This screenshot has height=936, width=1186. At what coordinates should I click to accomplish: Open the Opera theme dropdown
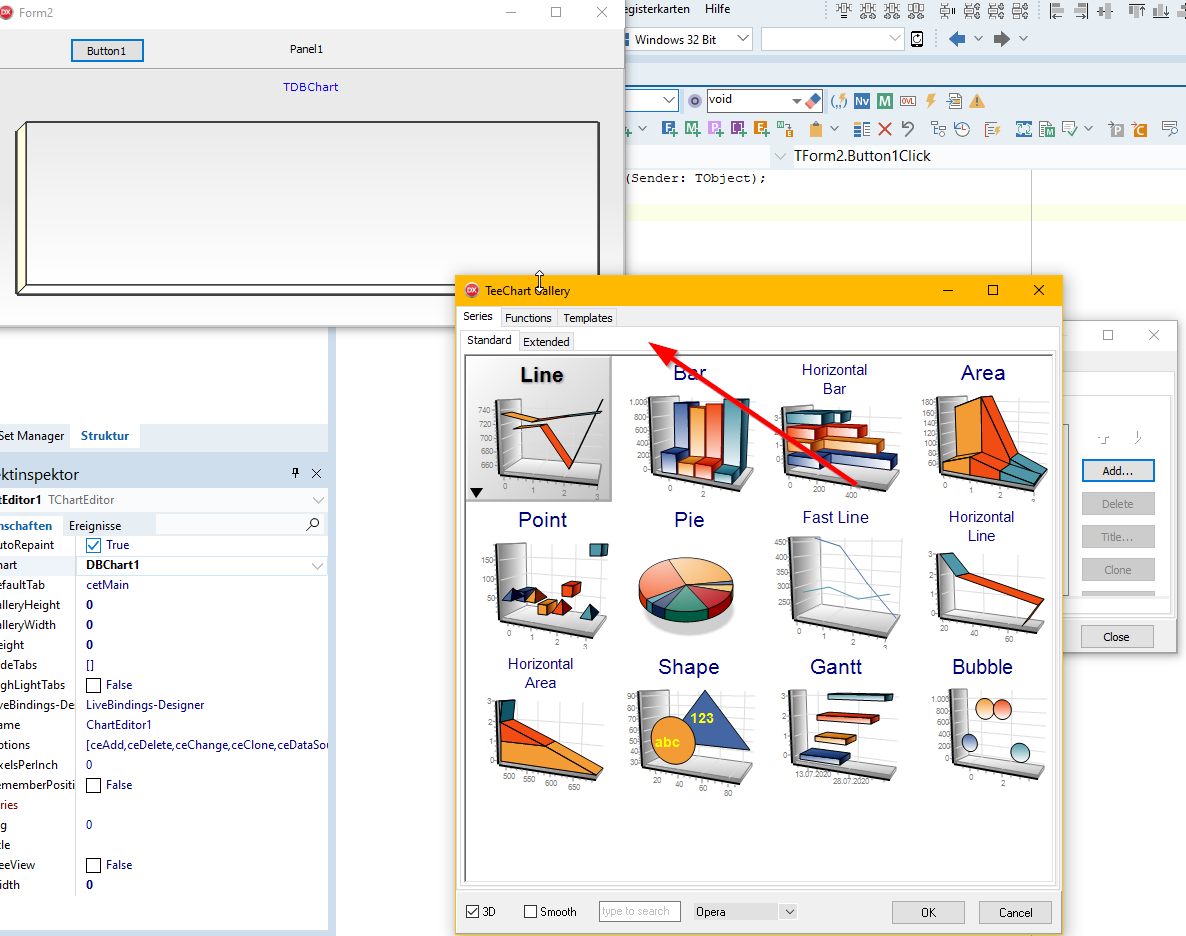[789, 912]
